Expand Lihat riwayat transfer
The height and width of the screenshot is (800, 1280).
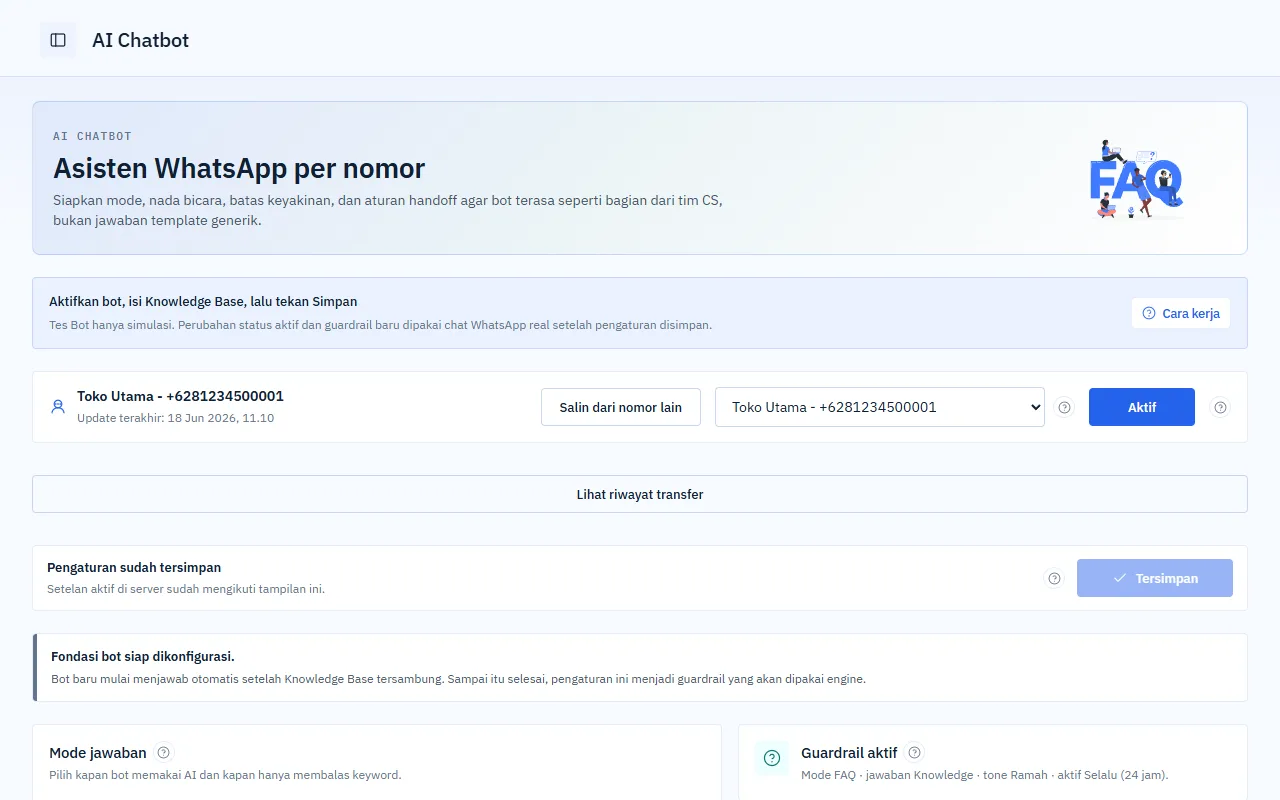[640, 494]
